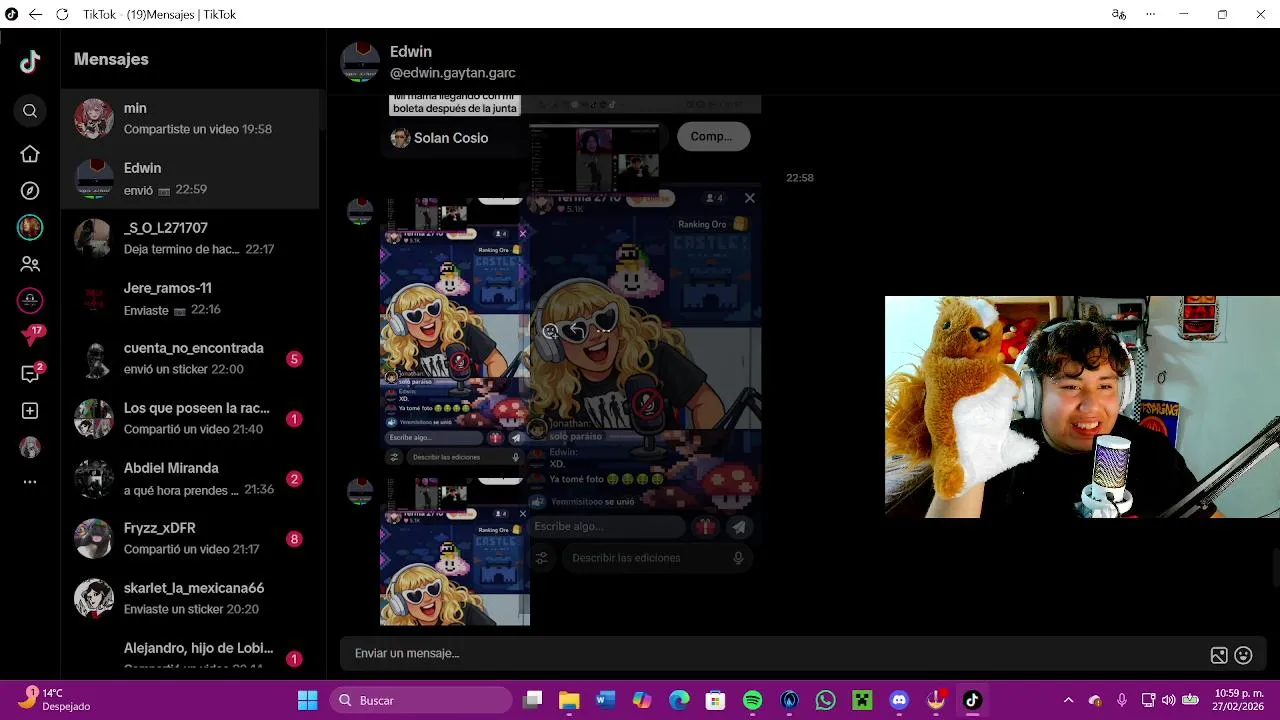Open the Fryzz_xDFR chat
The width and height of the screenshot is (1280, 720).
tap(190, 538)
